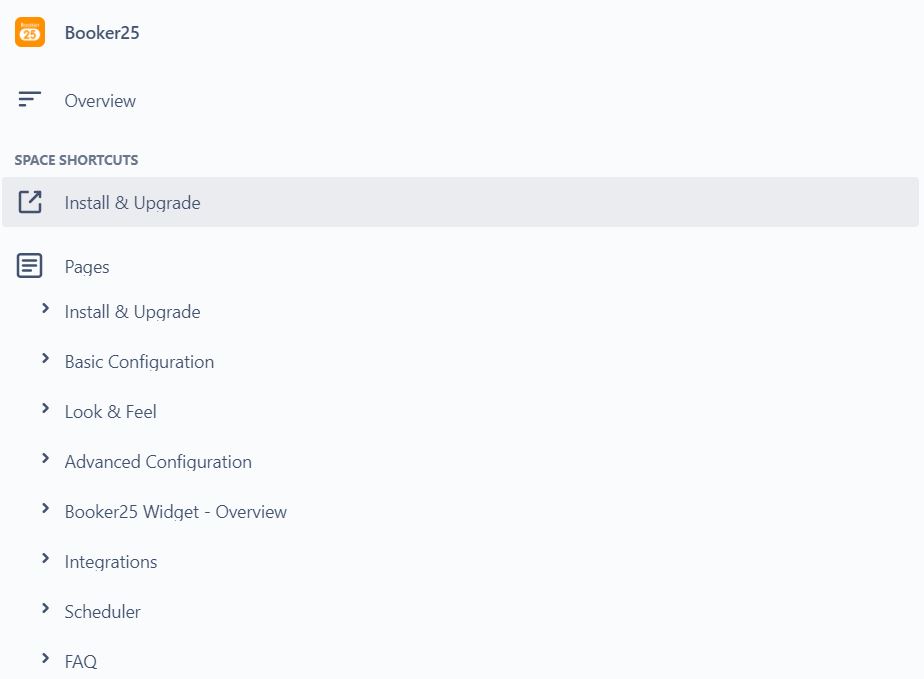Click the Overview lines icon
Screen dimensions: 924x679
[29, 99]
